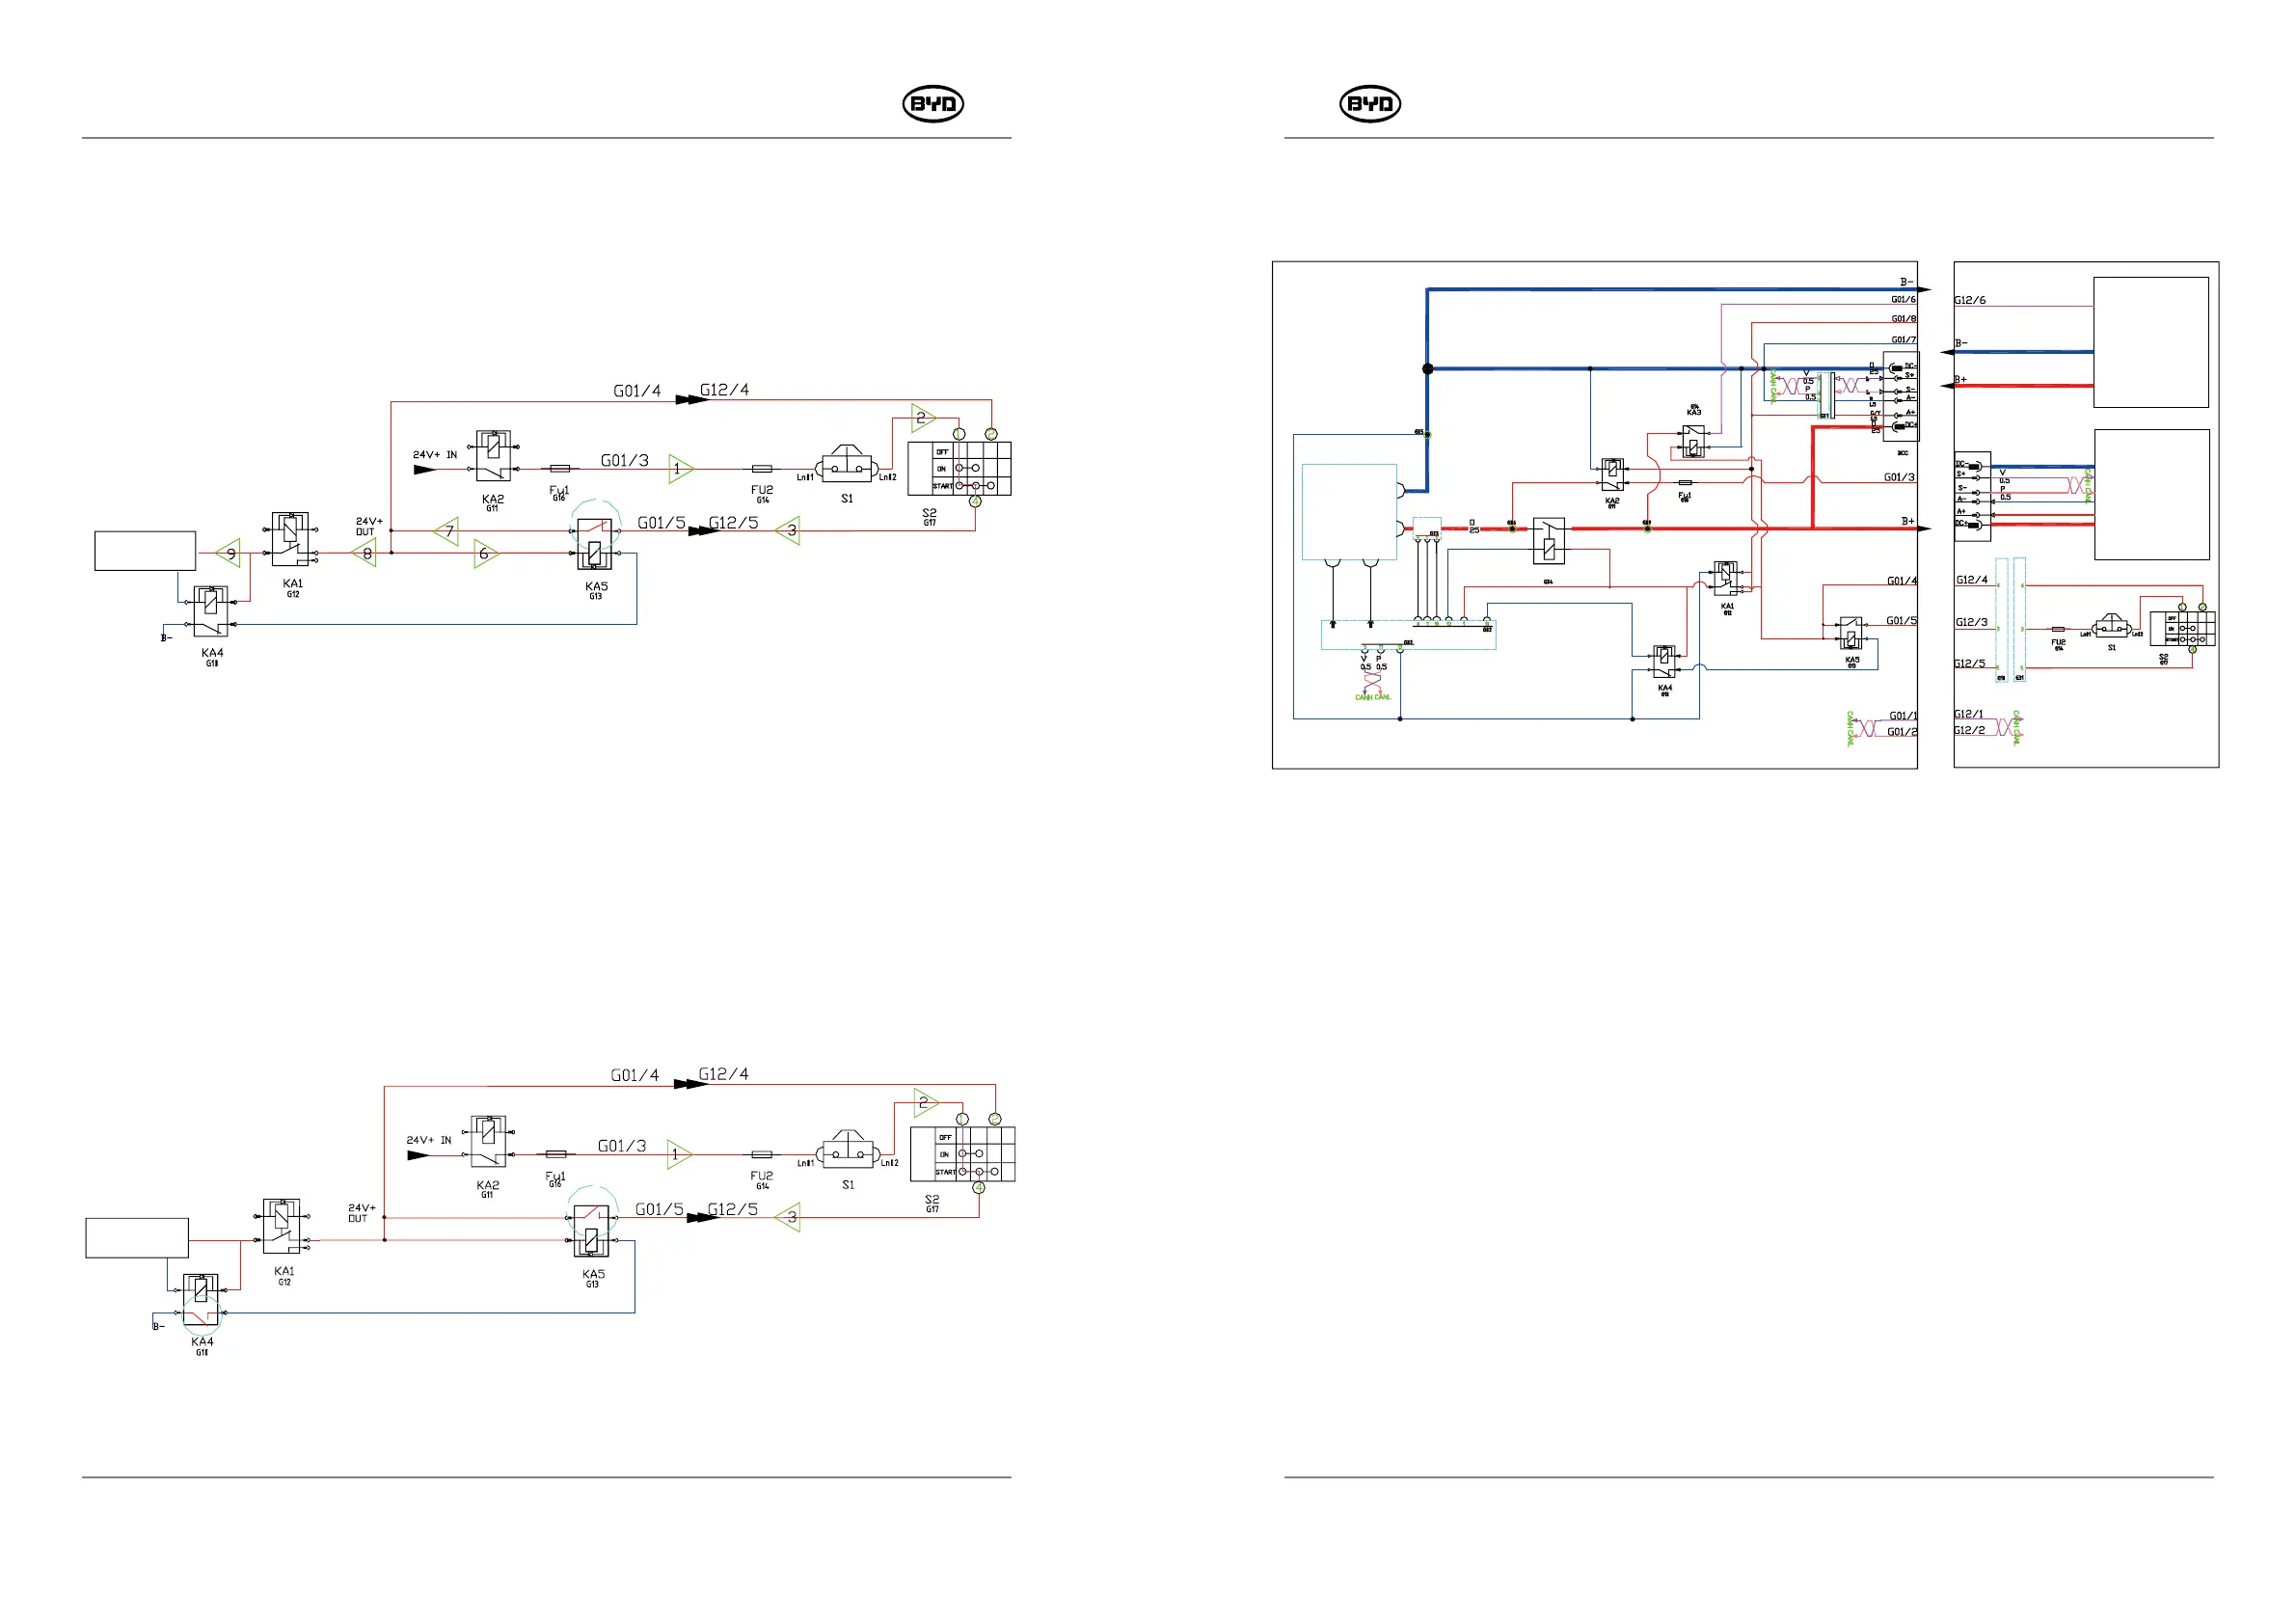The height and width of the screenshot is (1624, 2296).
Task: Click the green triangle marker numbered 8
Action: pyautogui.click(x=366, y=553)
